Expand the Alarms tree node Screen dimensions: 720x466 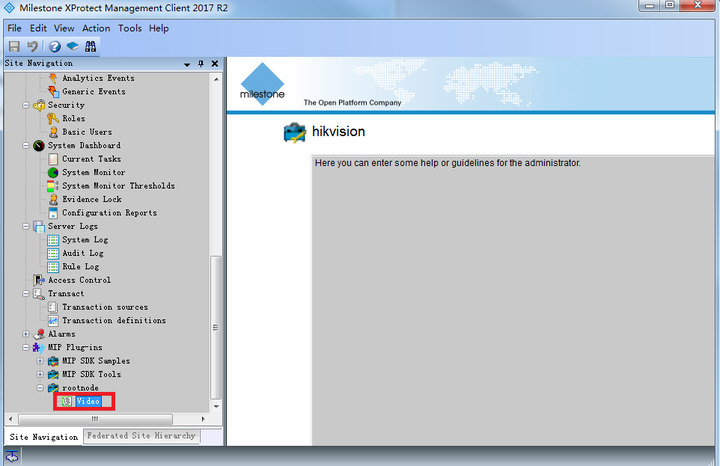pyautogui.click(x=27, y=334)
